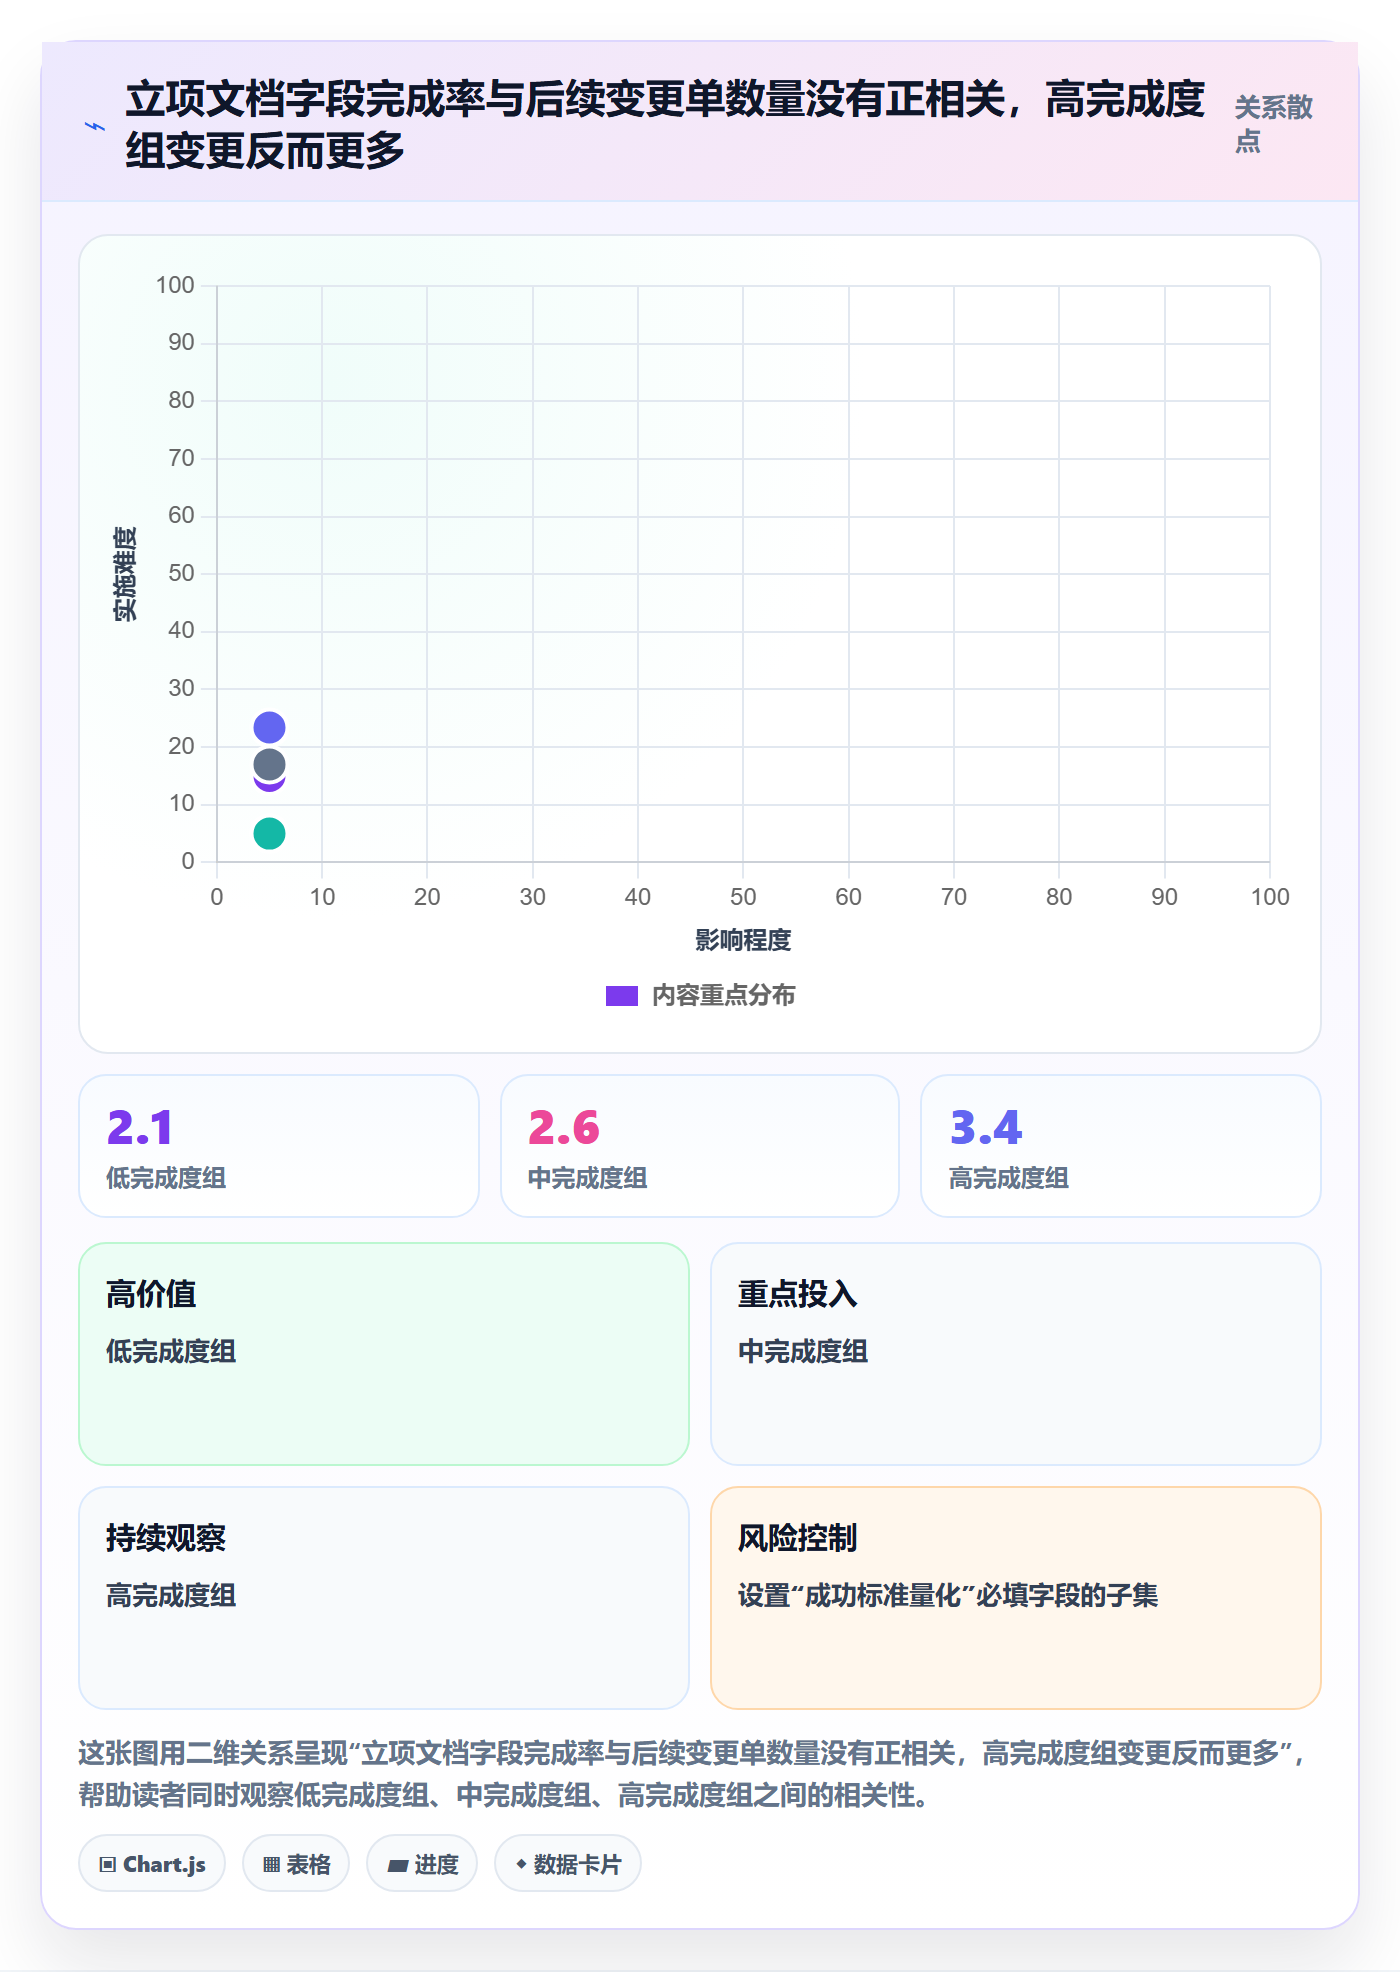Select the topmost blue-violet scatter point
Image resolution: width=1400 pixels, height=1972 pixels.
(269, 727)
